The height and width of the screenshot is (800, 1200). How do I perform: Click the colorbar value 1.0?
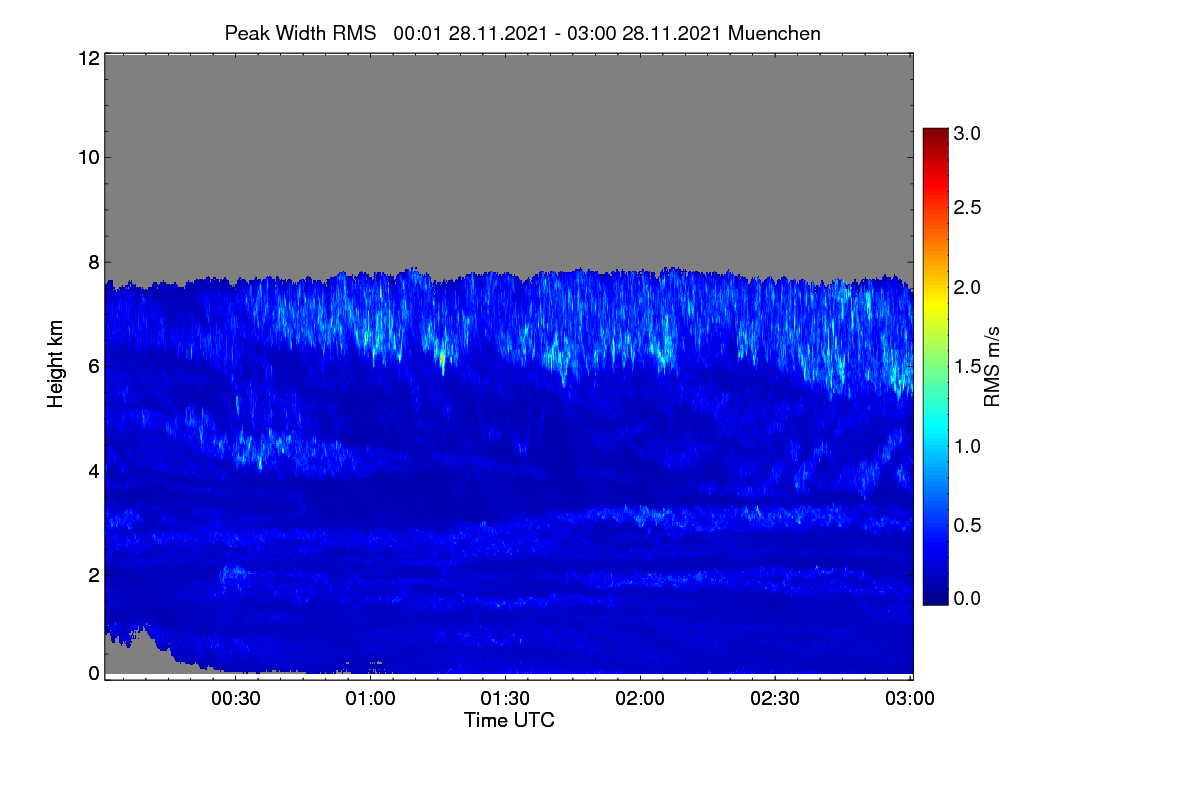967,446
